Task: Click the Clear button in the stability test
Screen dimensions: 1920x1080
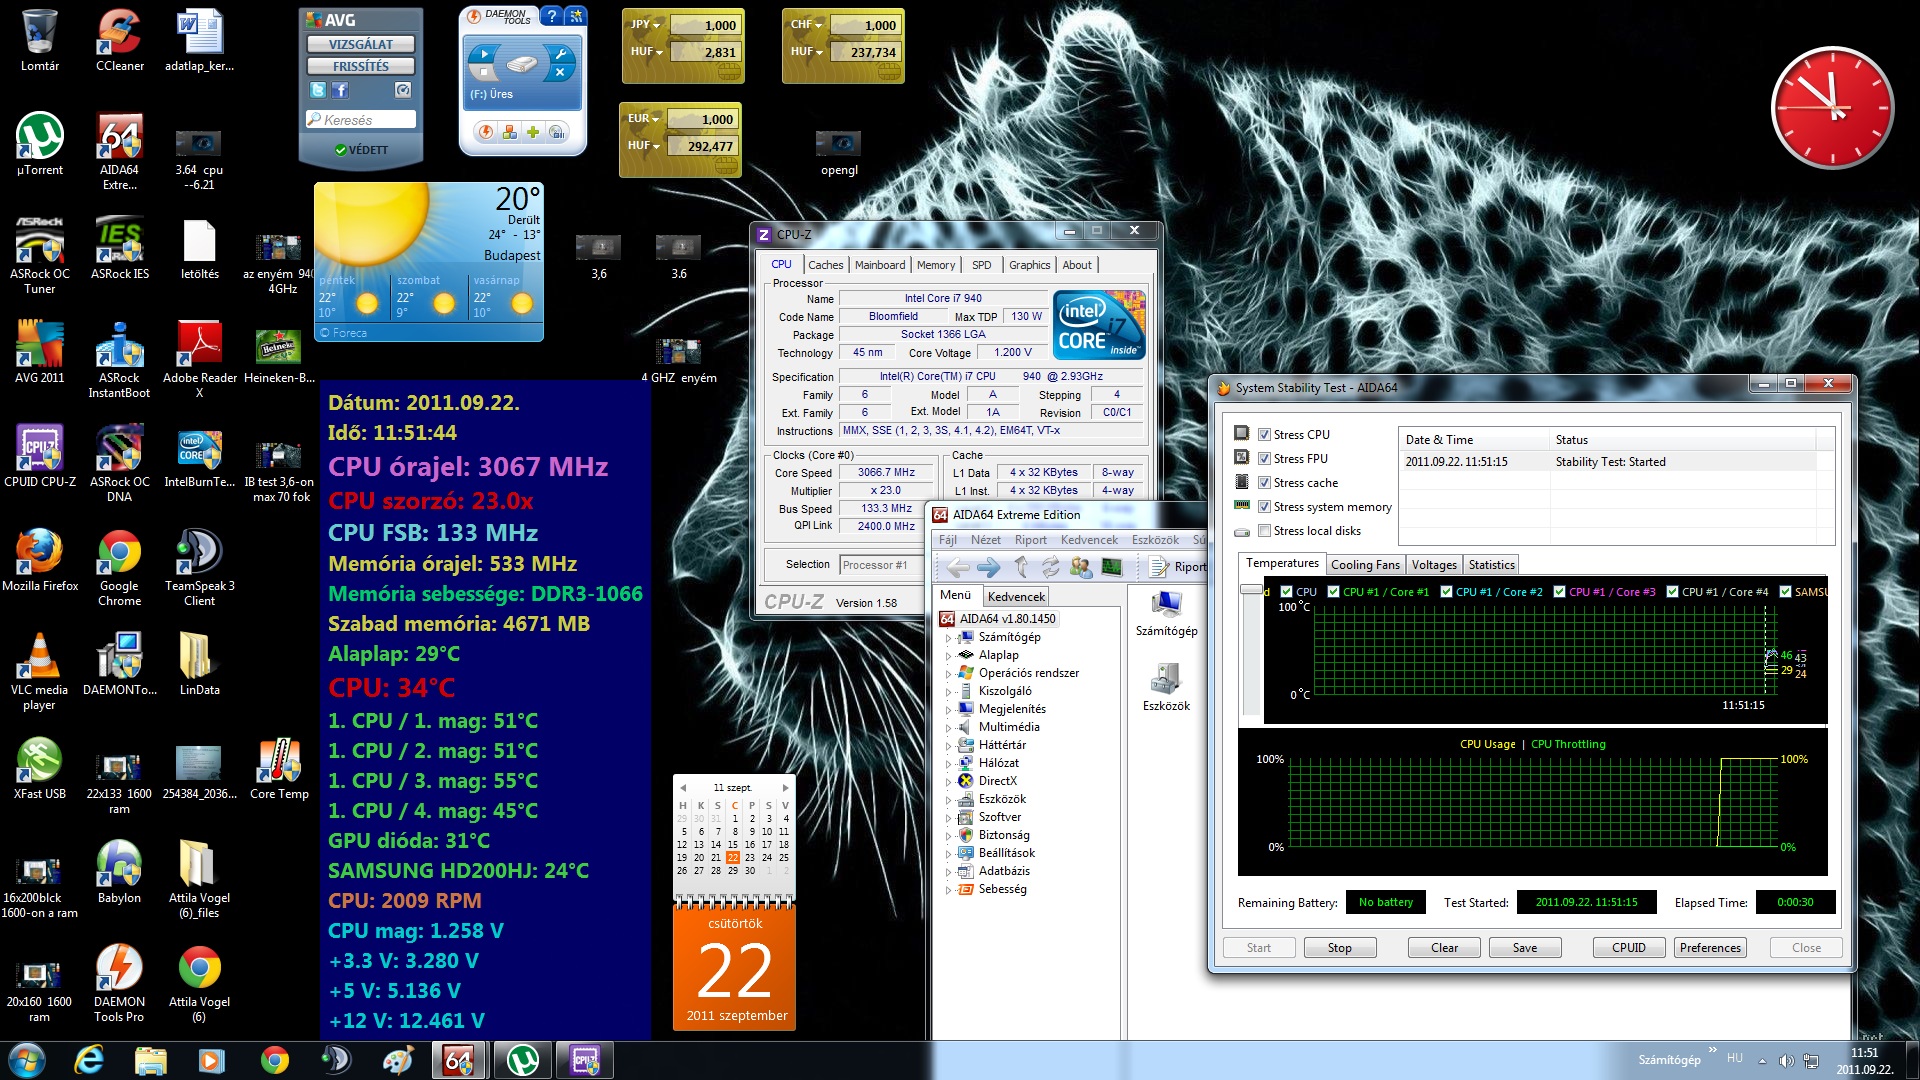Action: point(1444,948)
